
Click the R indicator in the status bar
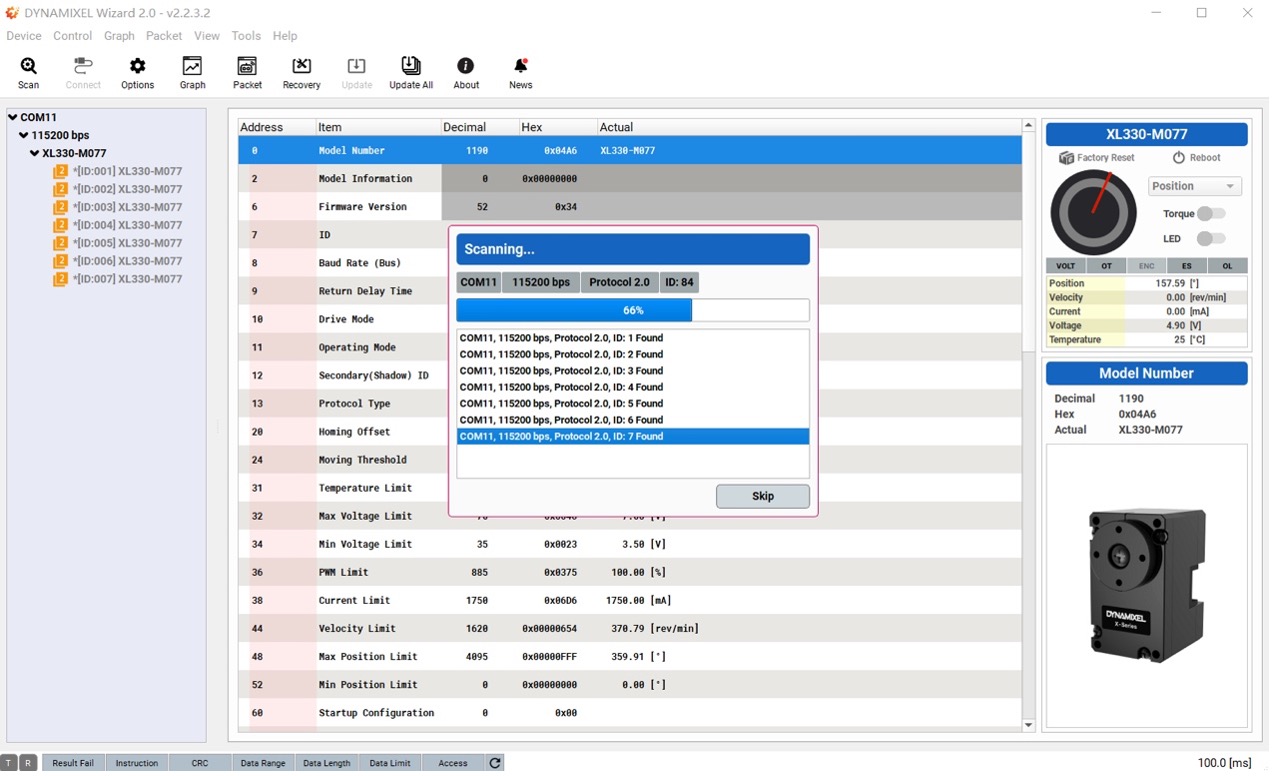coord(28,763)
